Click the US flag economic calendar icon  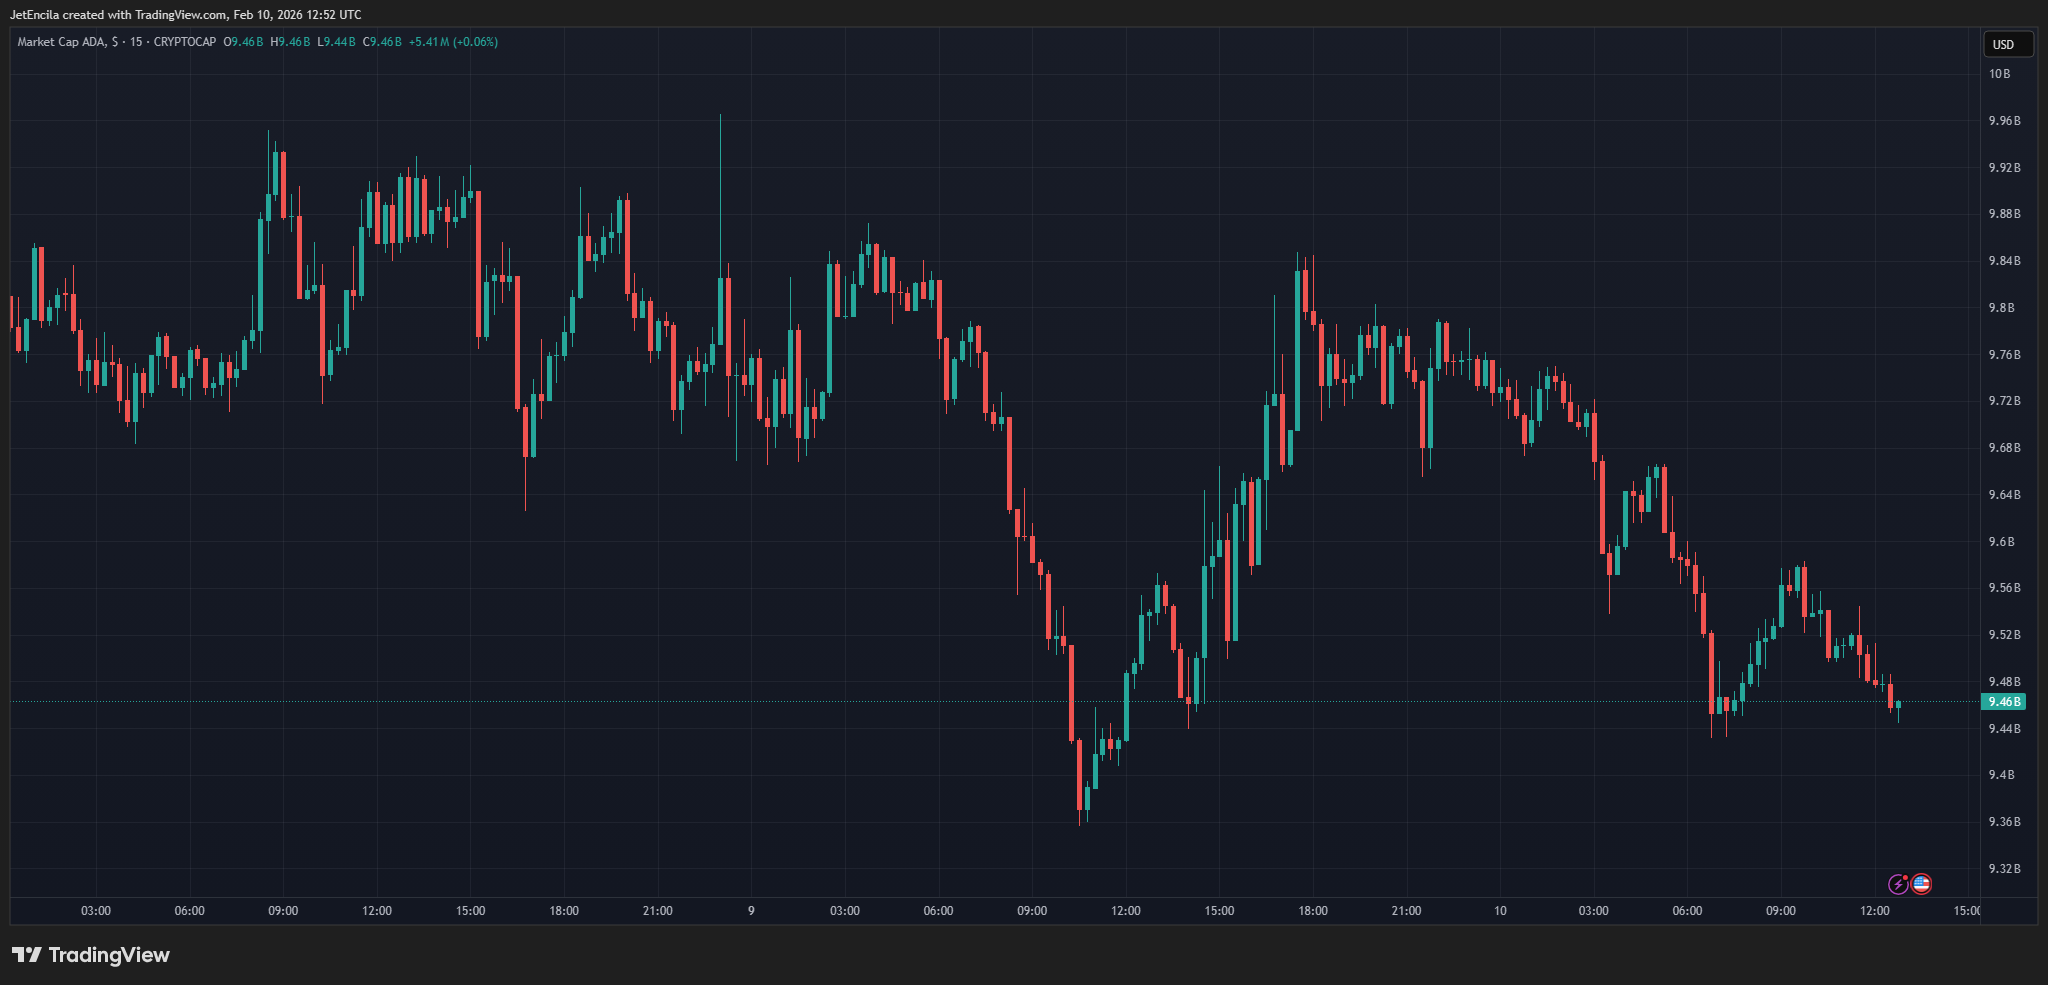(1922, 883)
